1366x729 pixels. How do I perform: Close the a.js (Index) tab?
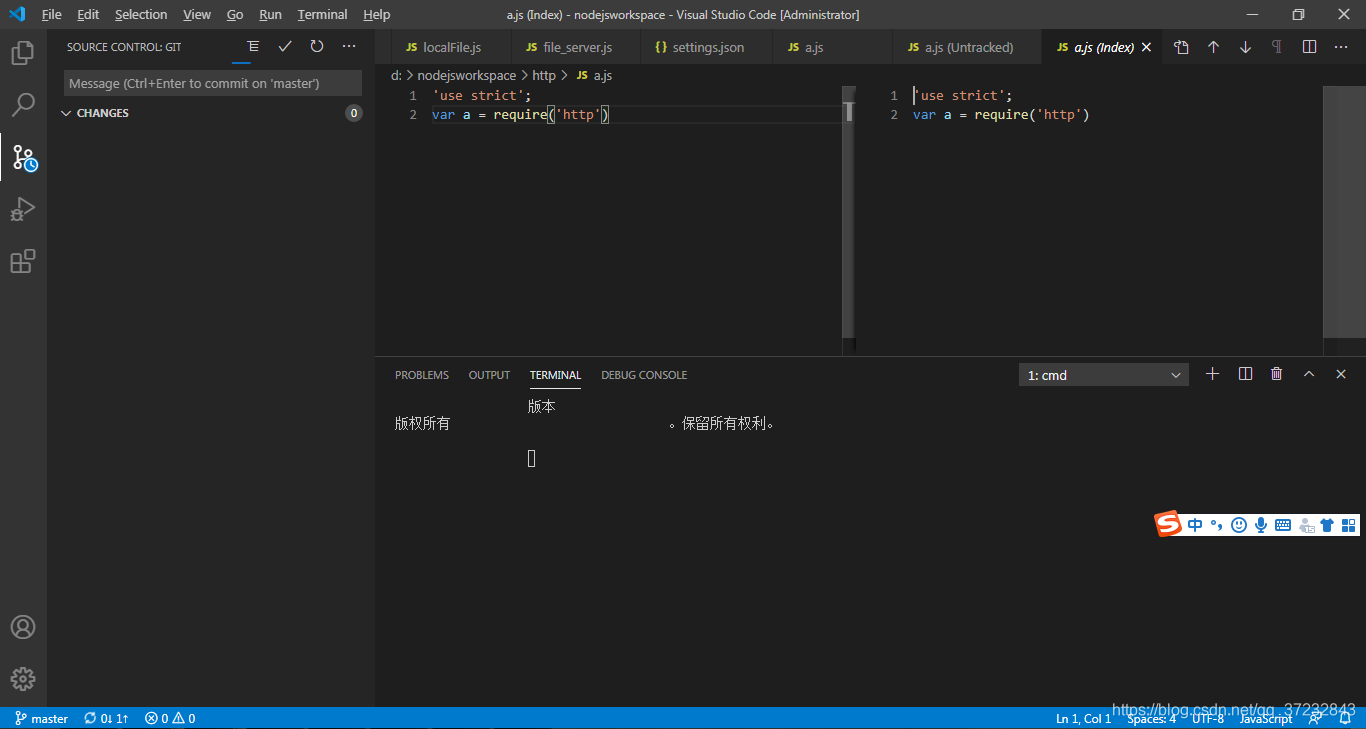point(1146,47)
